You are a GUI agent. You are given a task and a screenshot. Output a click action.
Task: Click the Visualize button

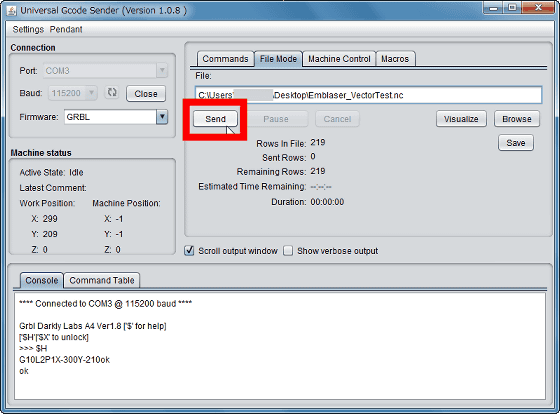(461, 119)
